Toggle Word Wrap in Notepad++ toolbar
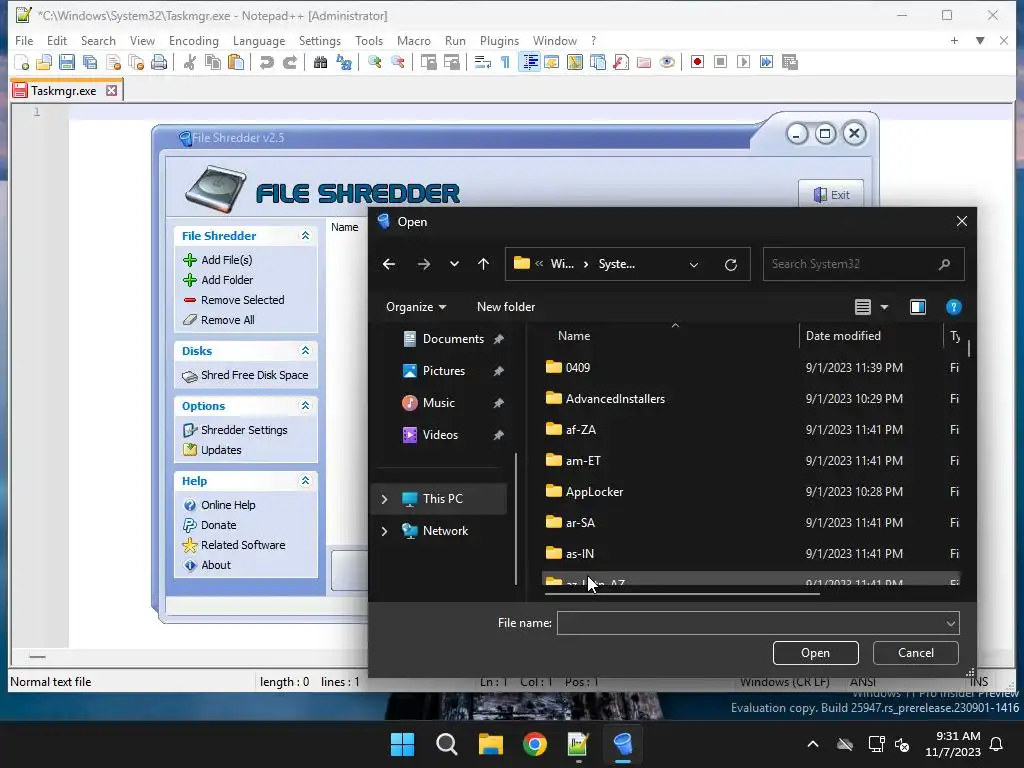This screenshot has height=768, width=1024. pos(482,62)
